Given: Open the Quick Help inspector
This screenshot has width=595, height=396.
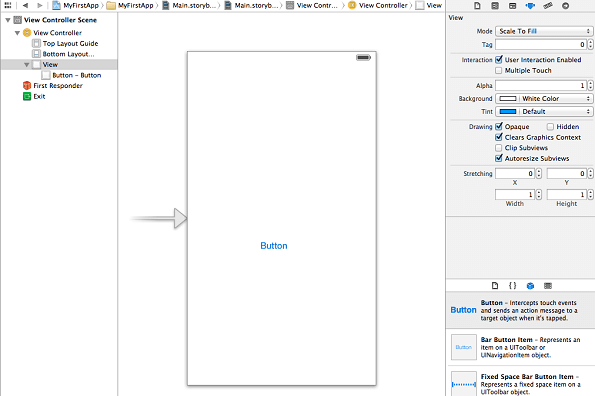Looking at the screenshot, I should pyautogui.click(x=495, y=6).
